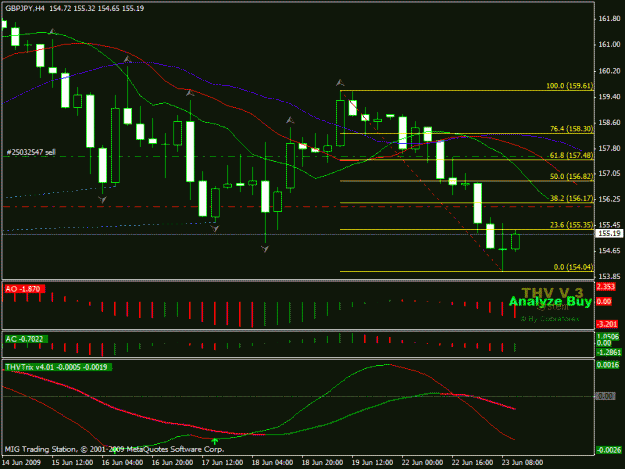Select the 50.0 (156.82) Fibonacci level label
625x469 pixels.
point(572,176)
